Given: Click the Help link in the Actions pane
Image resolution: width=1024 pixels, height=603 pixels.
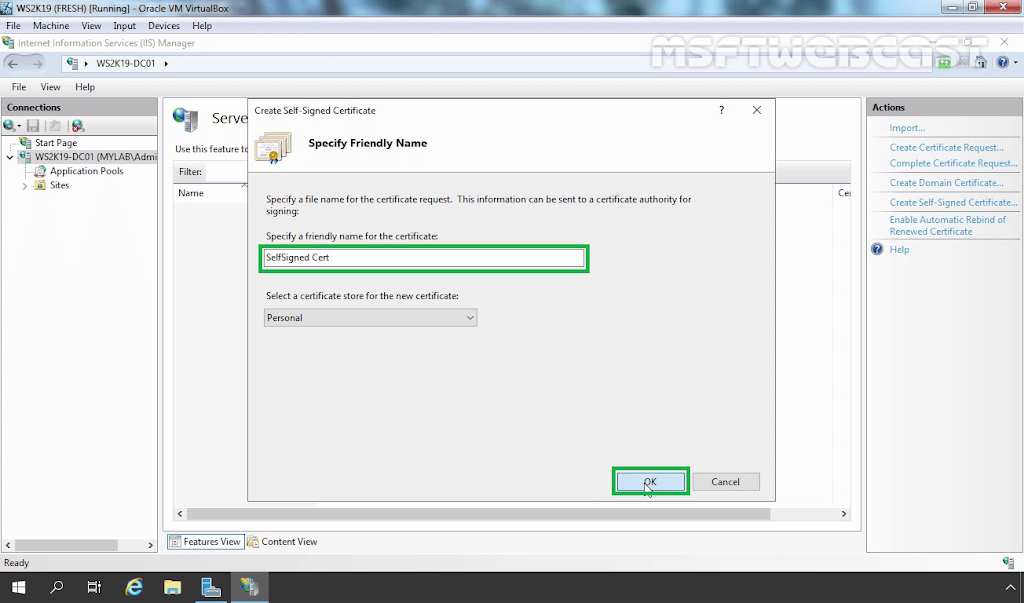Looking at the screenshot, I should (x=899, y=250).
